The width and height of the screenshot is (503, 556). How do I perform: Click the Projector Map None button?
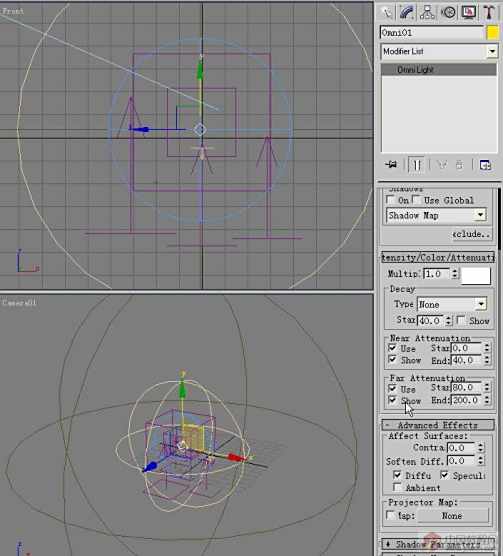[x=452, y=516]
